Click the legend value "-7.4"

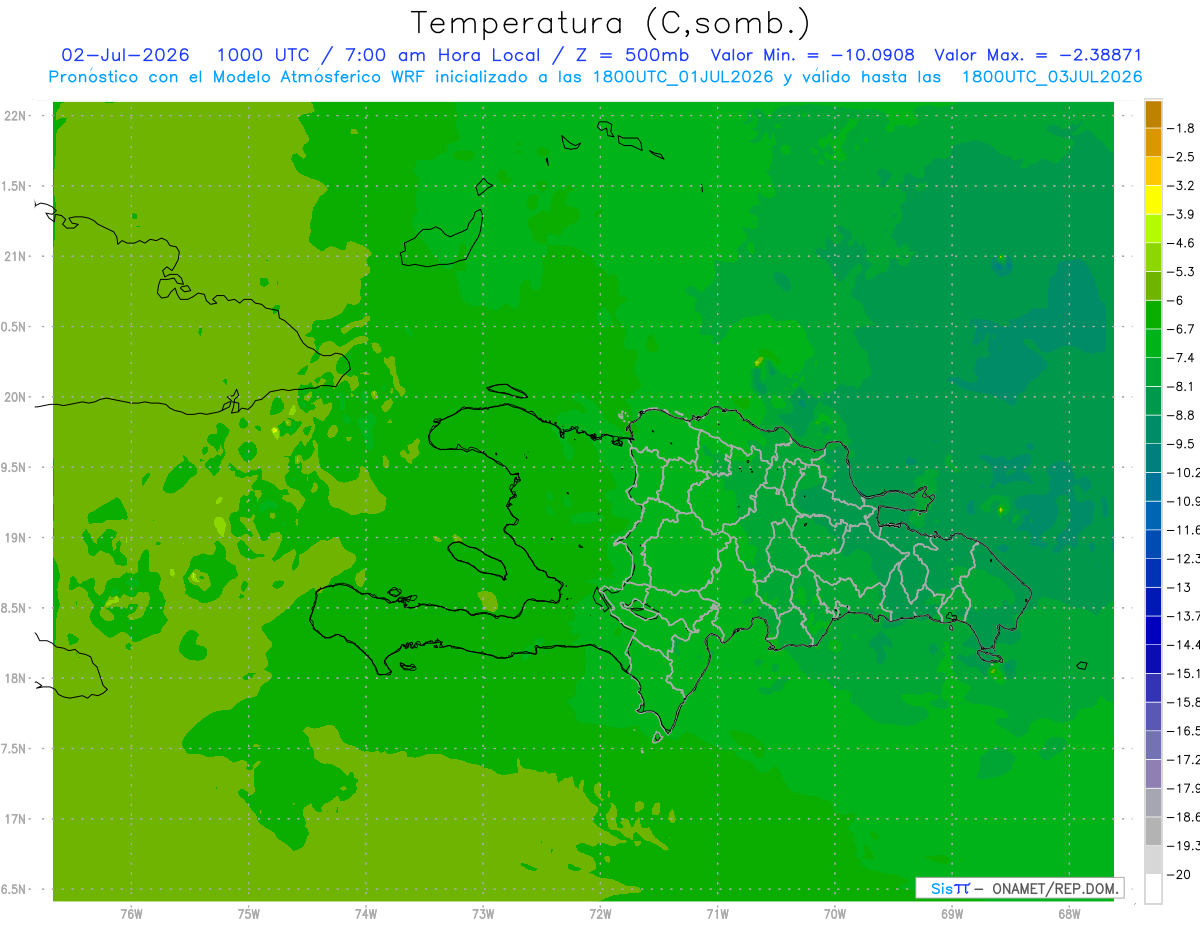[x=1183, y=358]
